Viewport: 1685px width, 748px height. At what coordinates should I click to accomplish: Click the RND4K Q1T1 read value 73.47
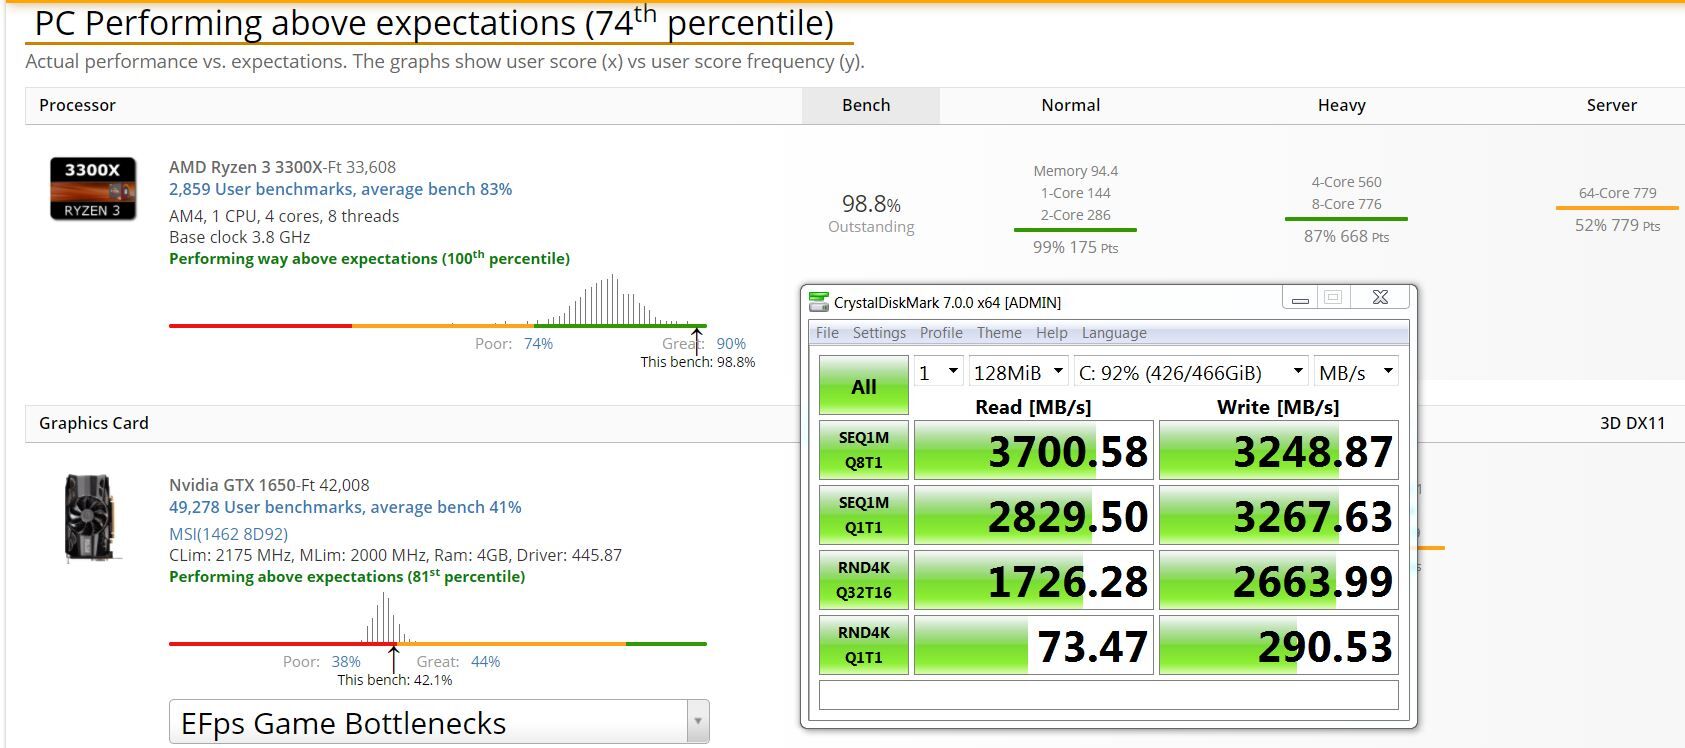1034,645
